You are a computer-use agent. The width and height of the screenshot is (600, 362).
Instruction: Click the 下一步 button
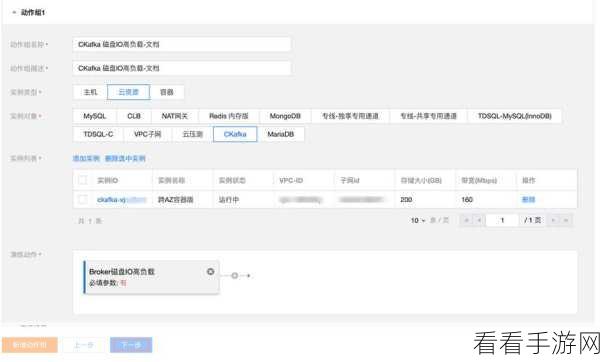pos(131,345)
